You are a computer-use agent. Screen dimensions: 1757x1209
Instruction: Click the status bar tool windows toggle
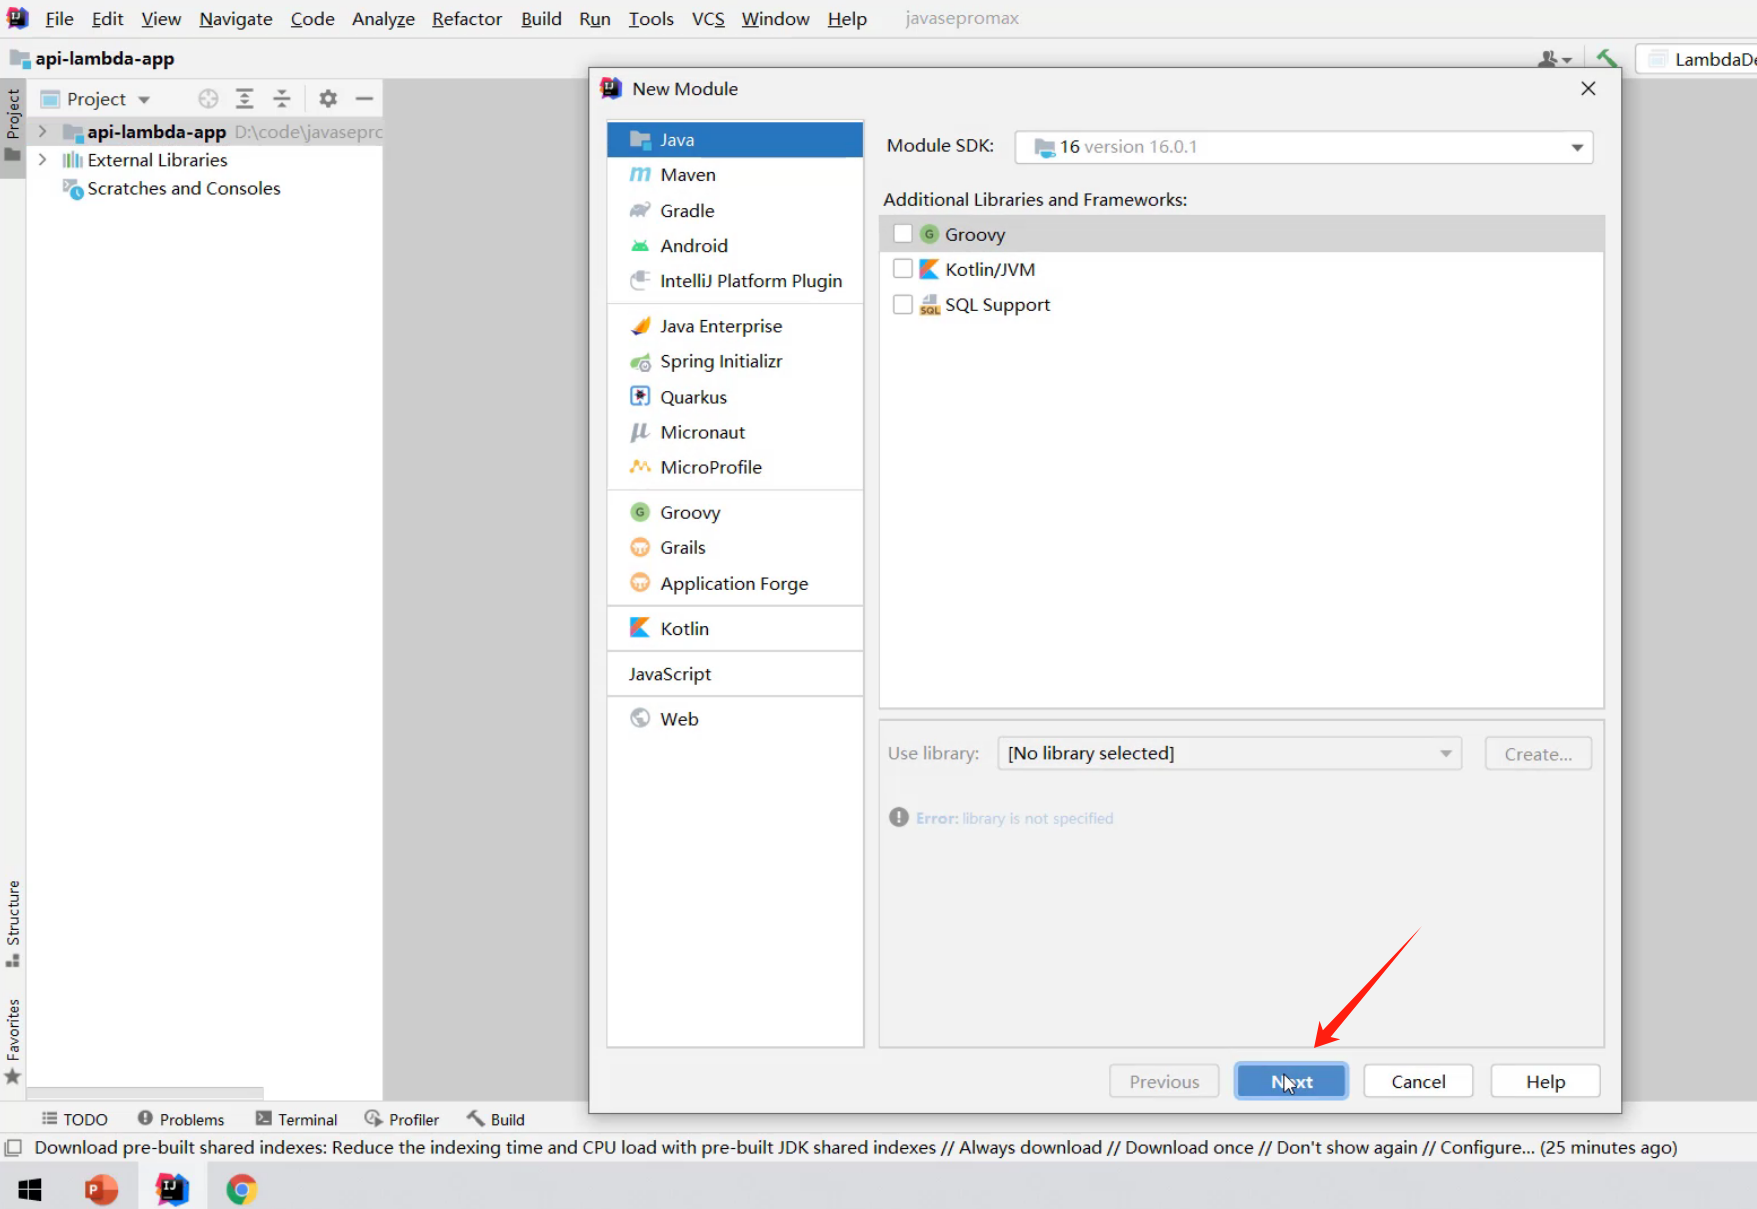tap(13, 1147)
